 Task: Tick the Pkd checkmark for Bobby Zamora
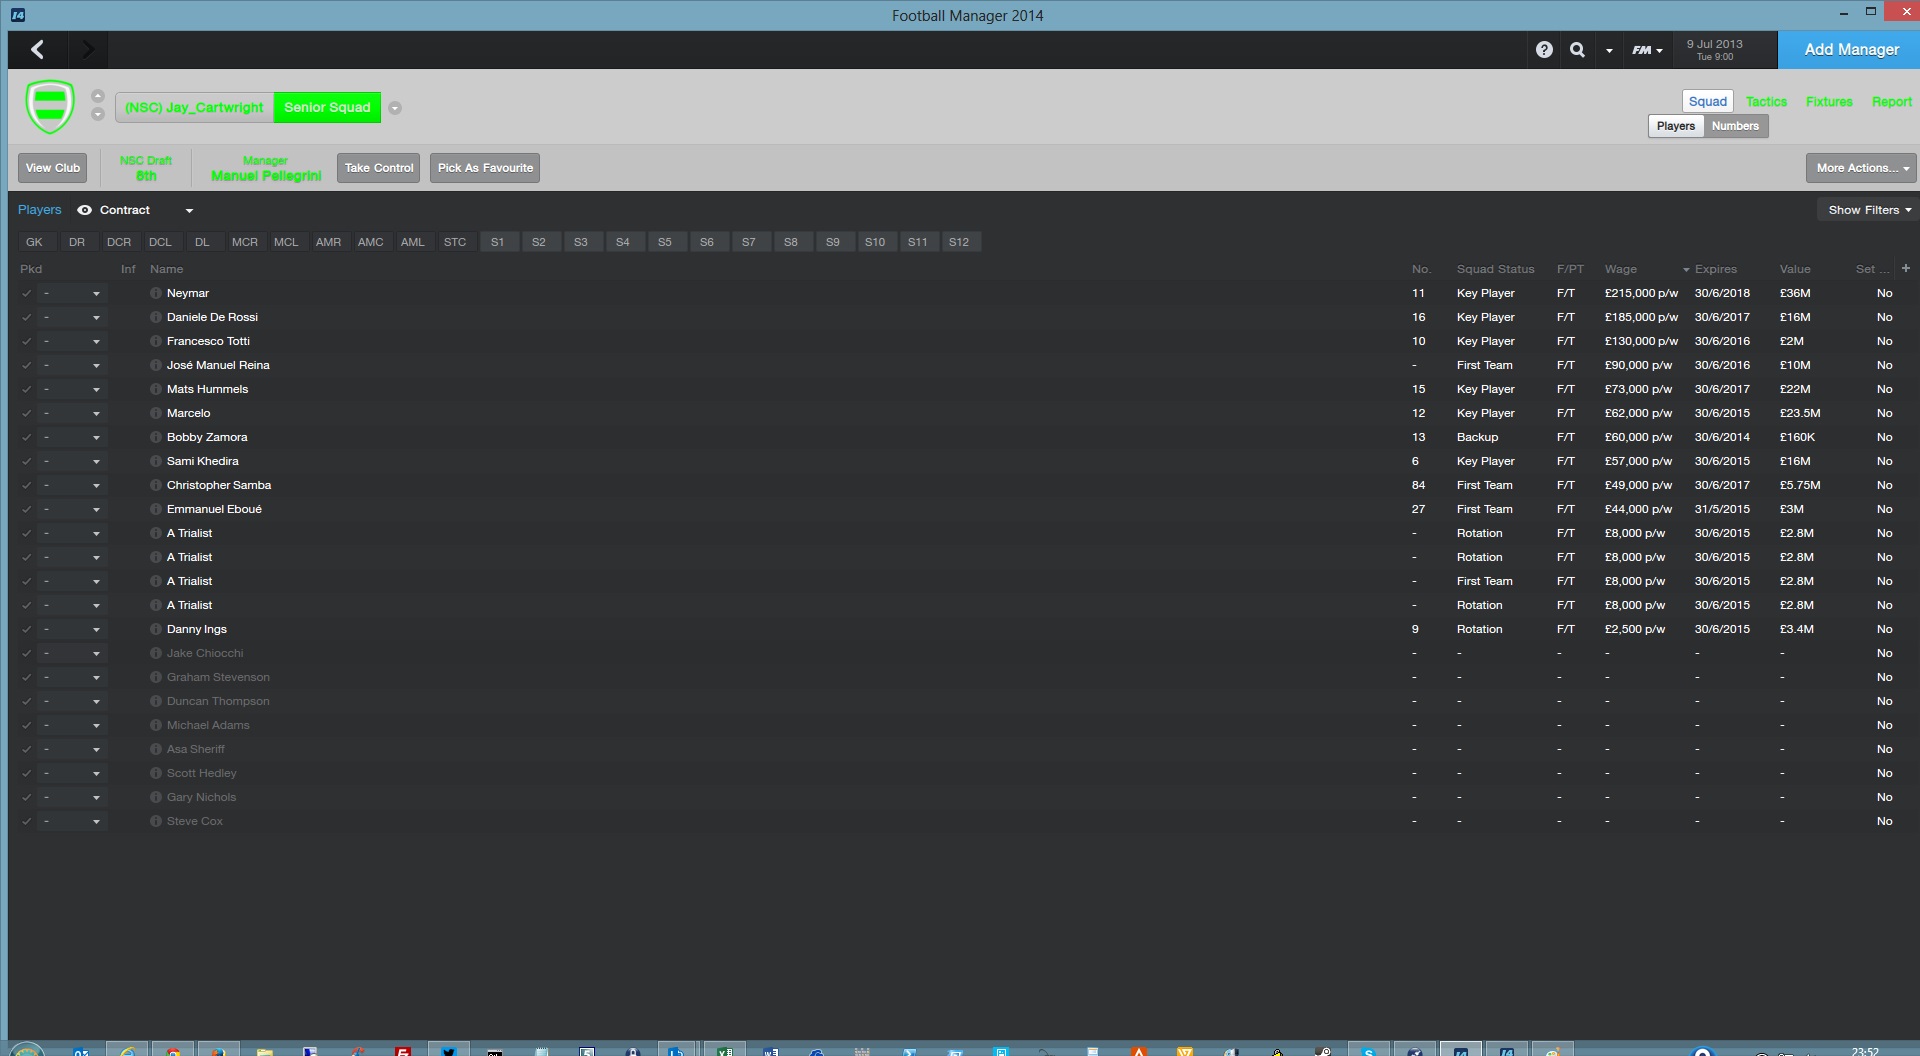[x=27, y=437]
